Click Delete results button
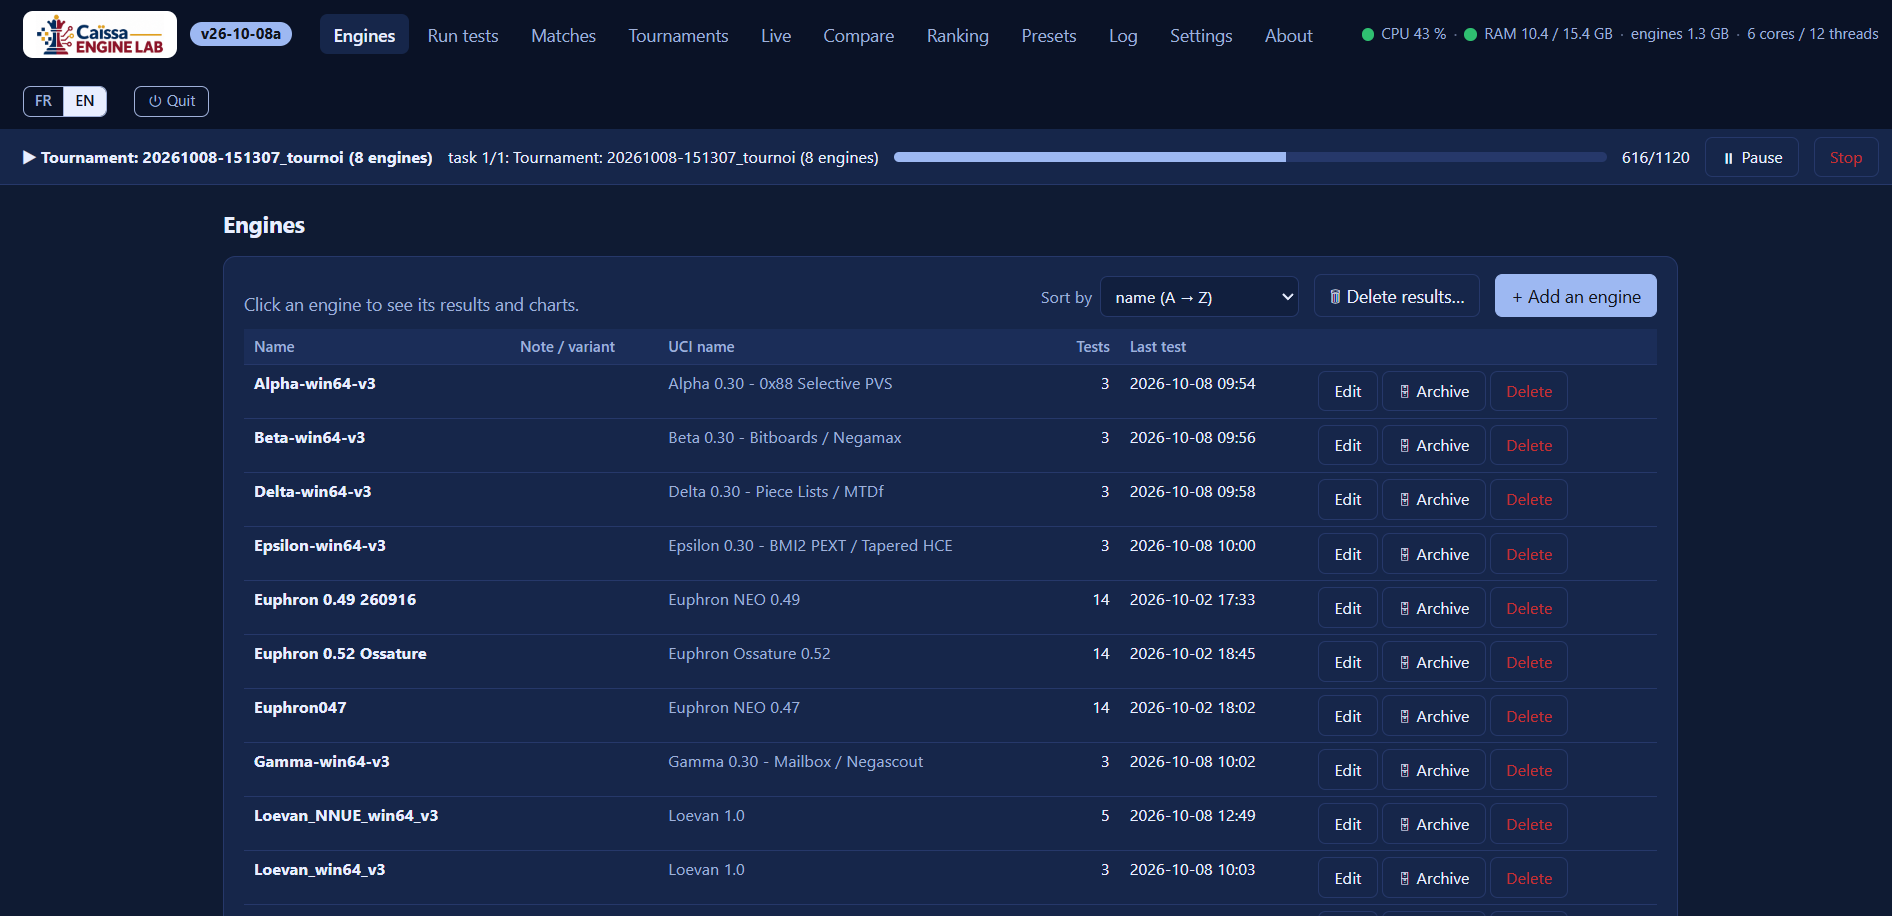This screenshot has width=1892, height=916. (x=1397, y=296)
